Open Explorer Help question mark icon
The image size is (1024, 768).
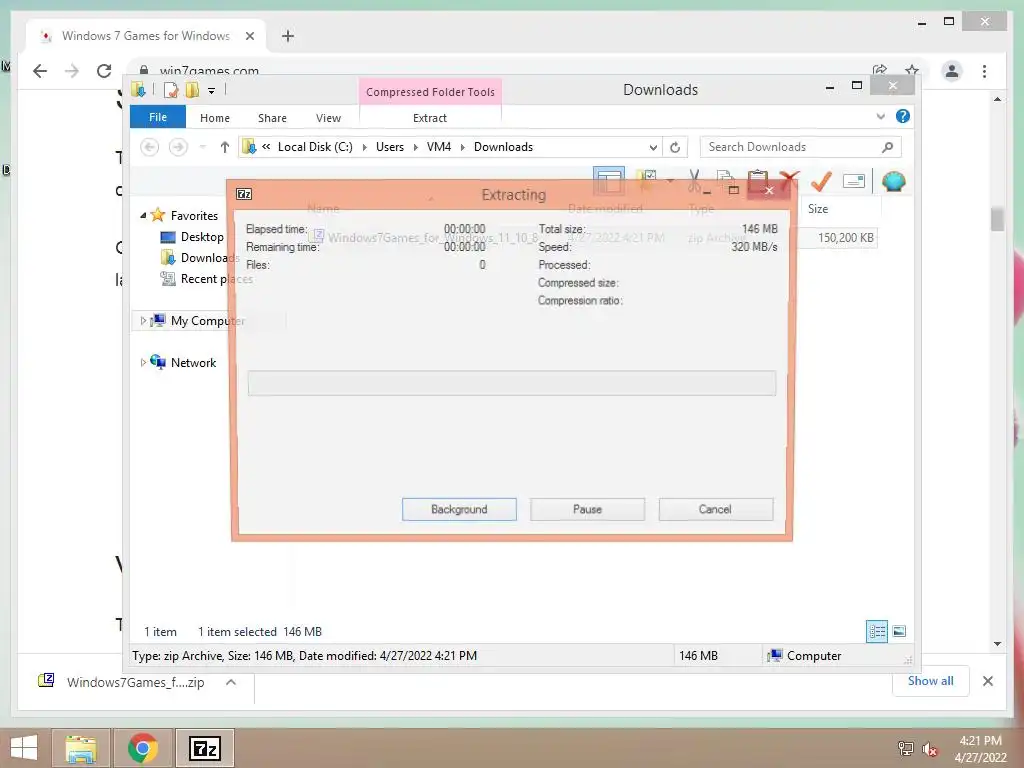[903, 116]
